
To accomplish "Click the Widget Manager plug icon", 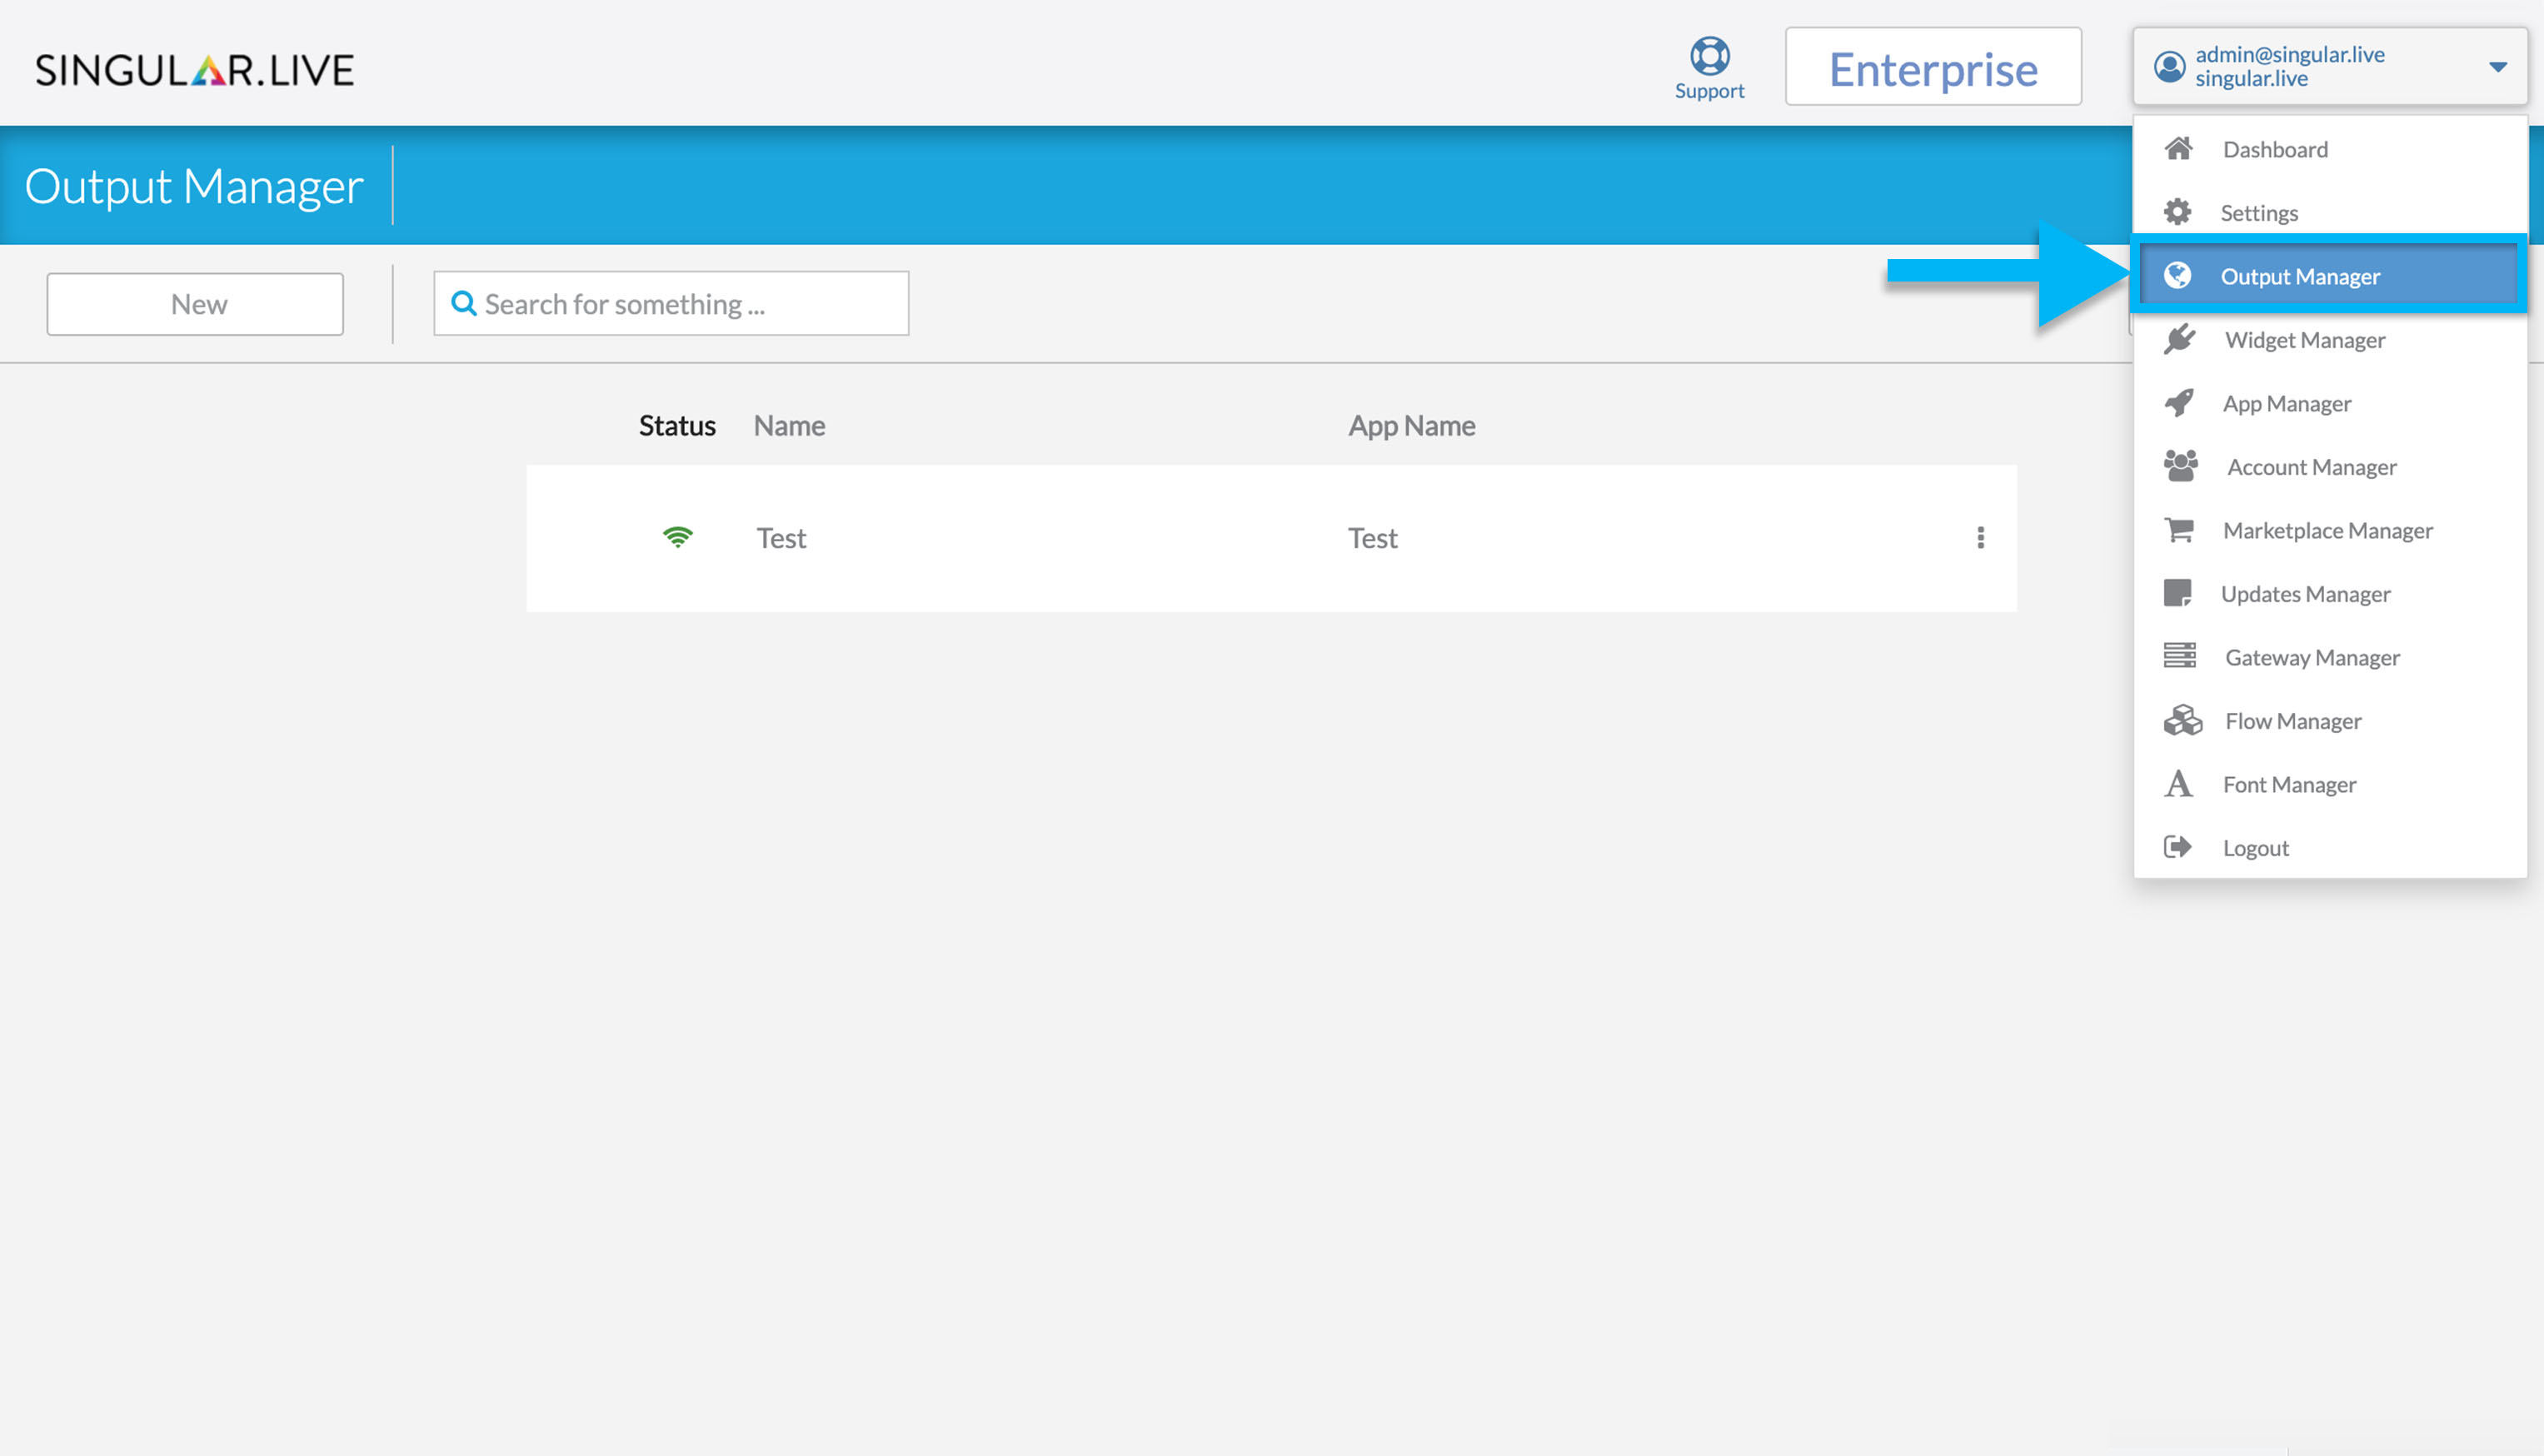I will click(2179, 339).
